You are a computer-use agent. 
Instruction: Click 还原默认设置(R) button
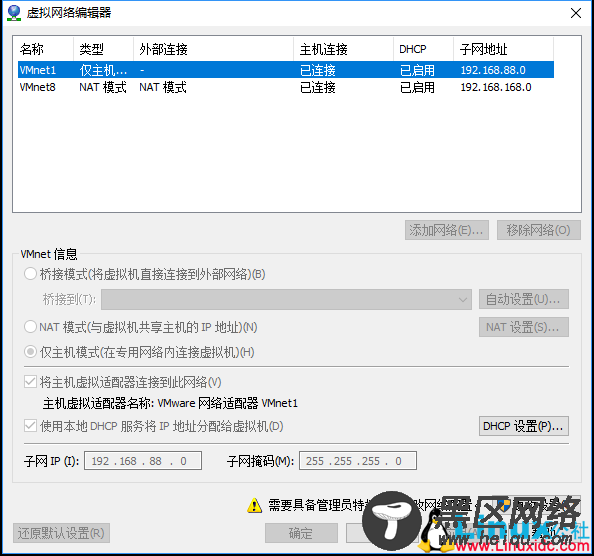(61, 533)
